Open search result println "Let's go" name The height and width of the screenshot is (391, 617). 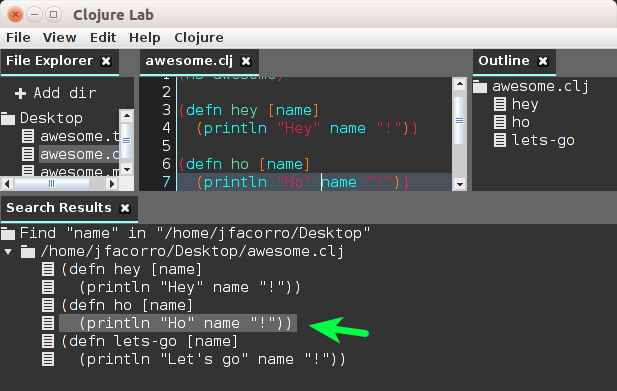(x=212, y=360)
